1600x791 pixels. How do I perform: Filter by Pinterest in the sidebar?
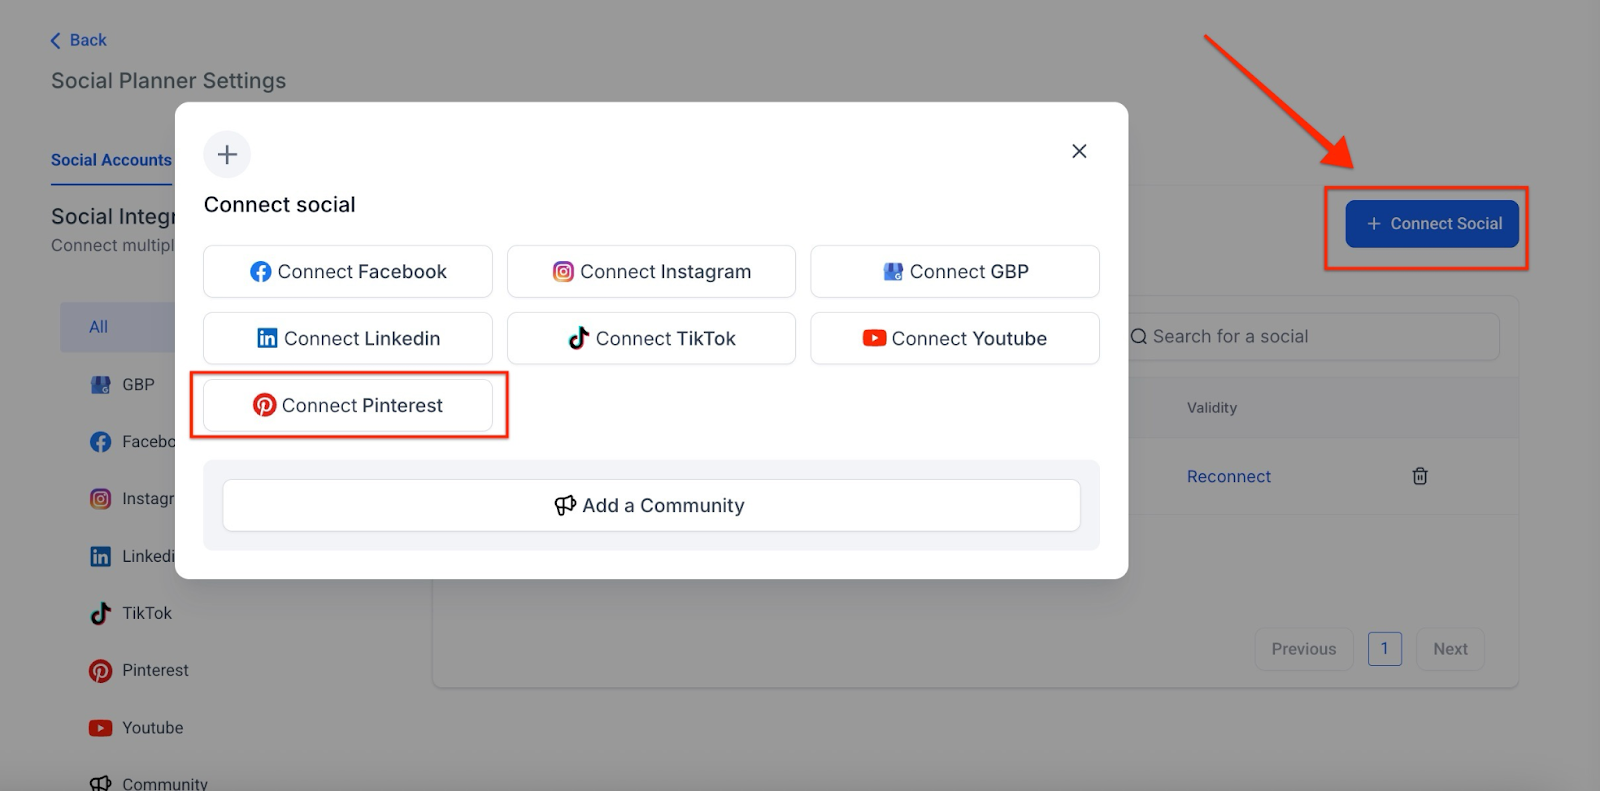click(154, 670)
